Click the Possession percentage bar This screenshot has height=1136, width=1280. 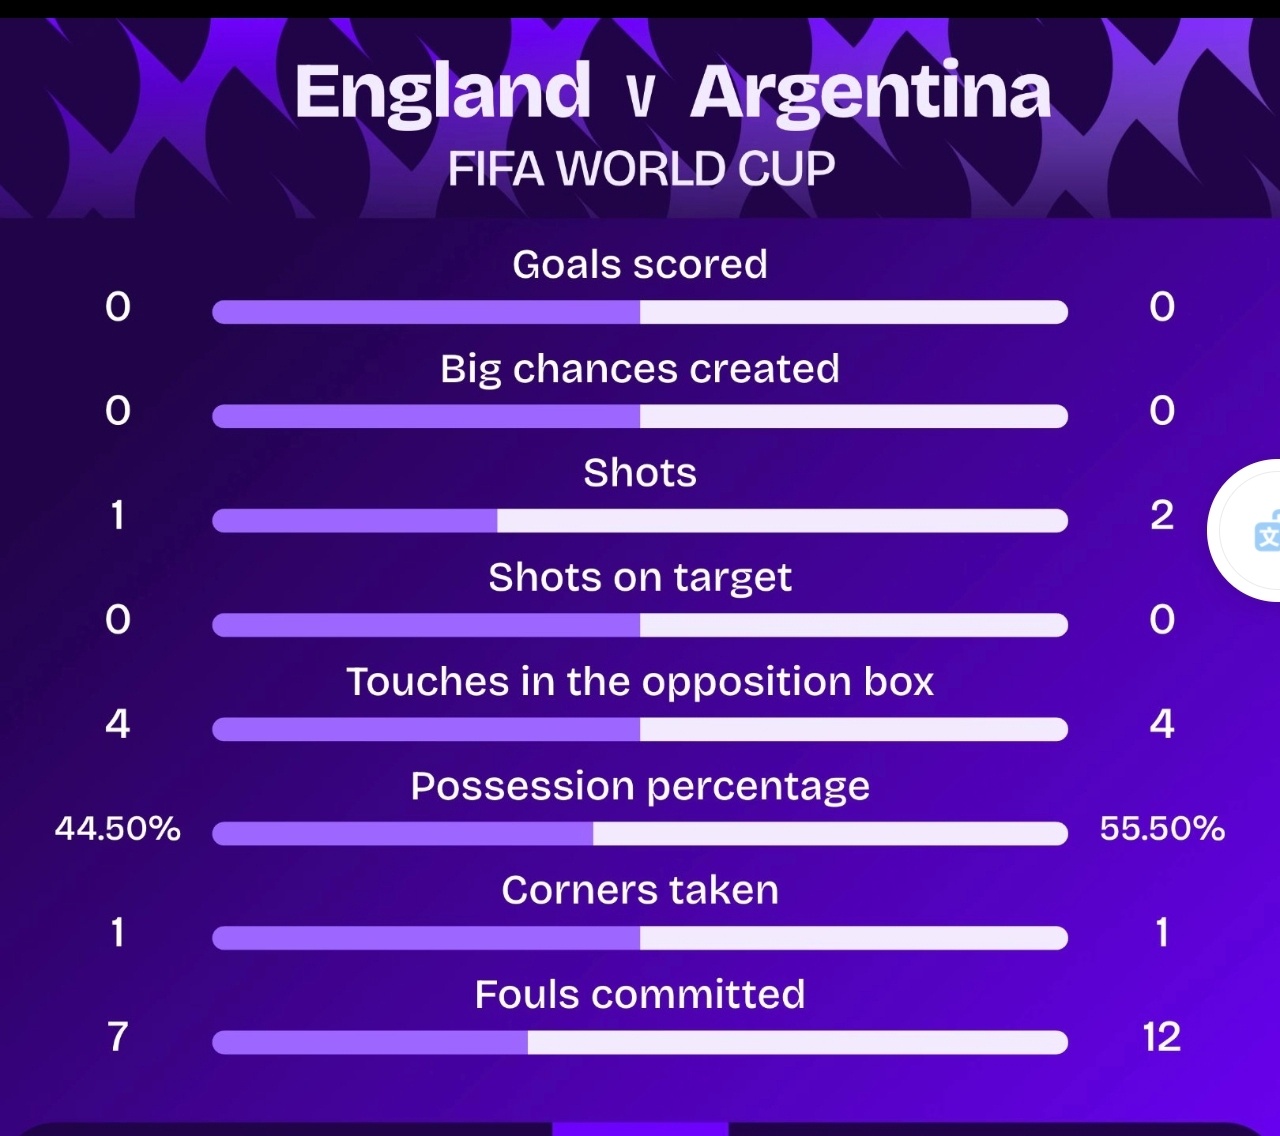click(640, 833)
